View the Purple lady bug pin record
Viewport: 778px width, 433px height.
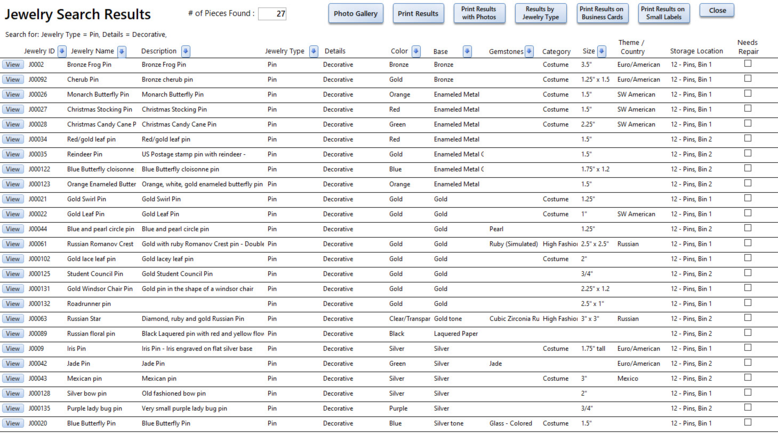coord(12,408)
